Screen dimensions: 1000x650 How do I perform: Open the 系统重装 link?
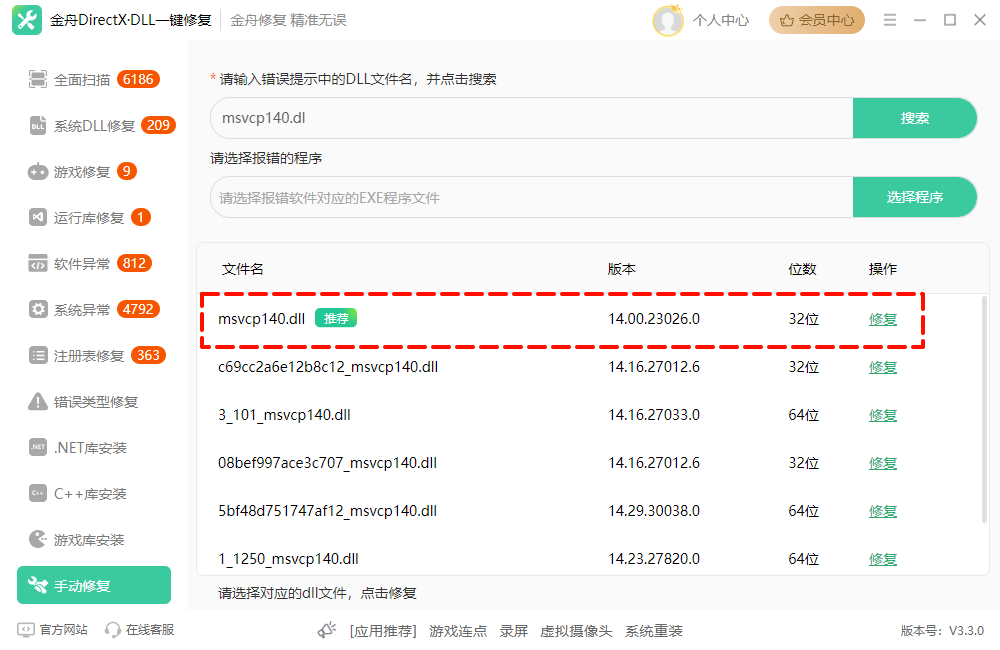click(x=654, y=631)
